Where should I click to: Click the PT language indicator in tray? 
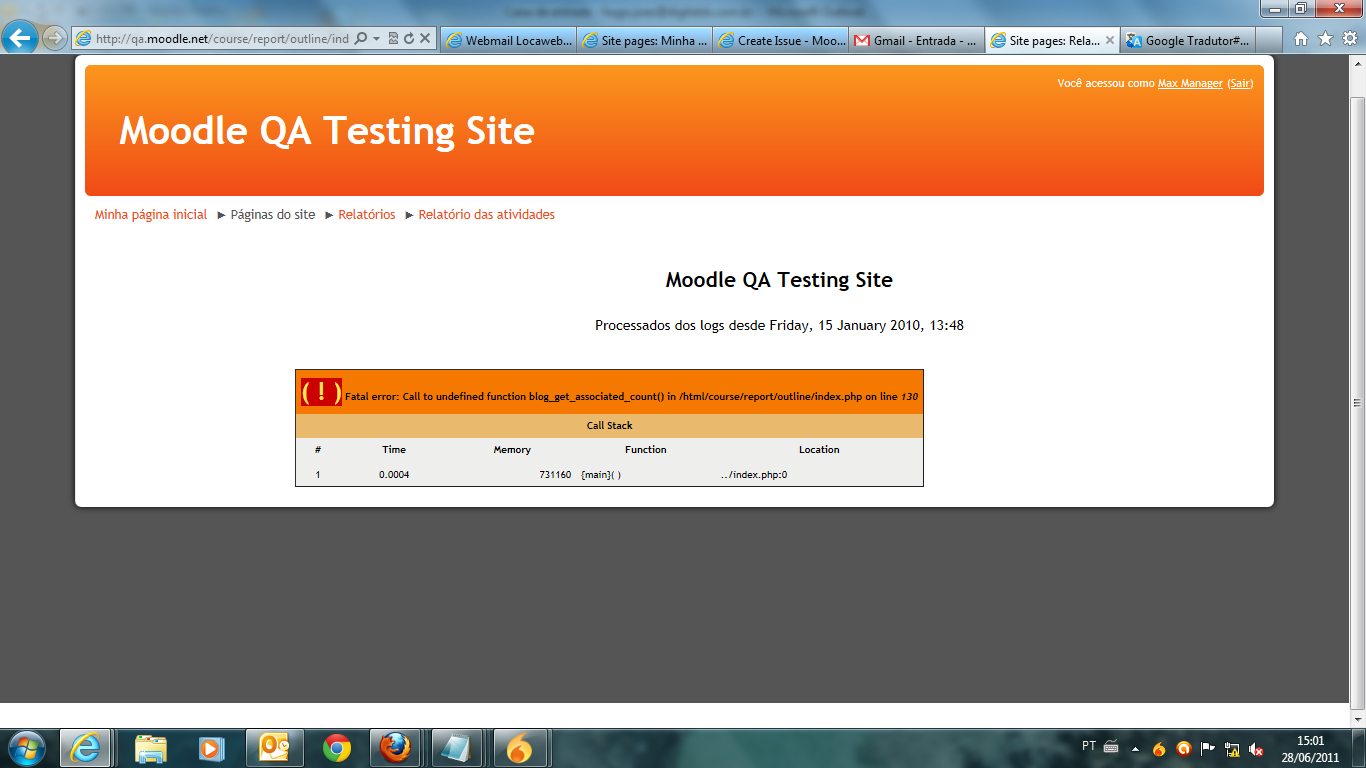point(1089,746)
